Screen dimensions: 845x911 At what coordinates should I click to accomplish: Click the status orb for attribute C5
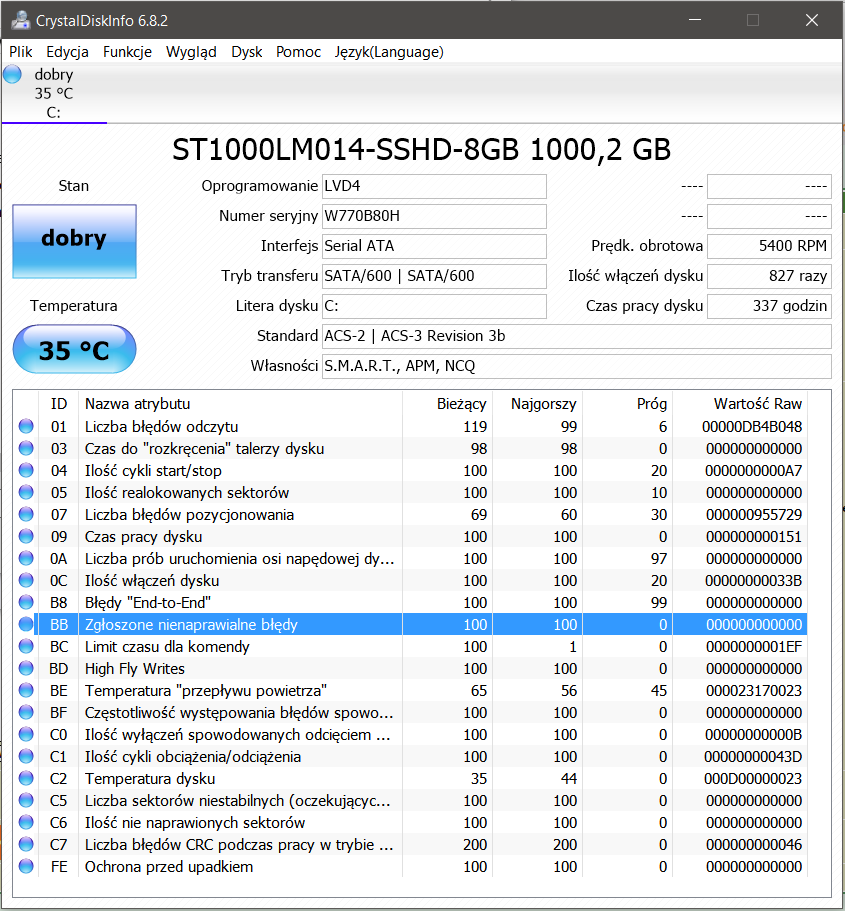(26, 801)
